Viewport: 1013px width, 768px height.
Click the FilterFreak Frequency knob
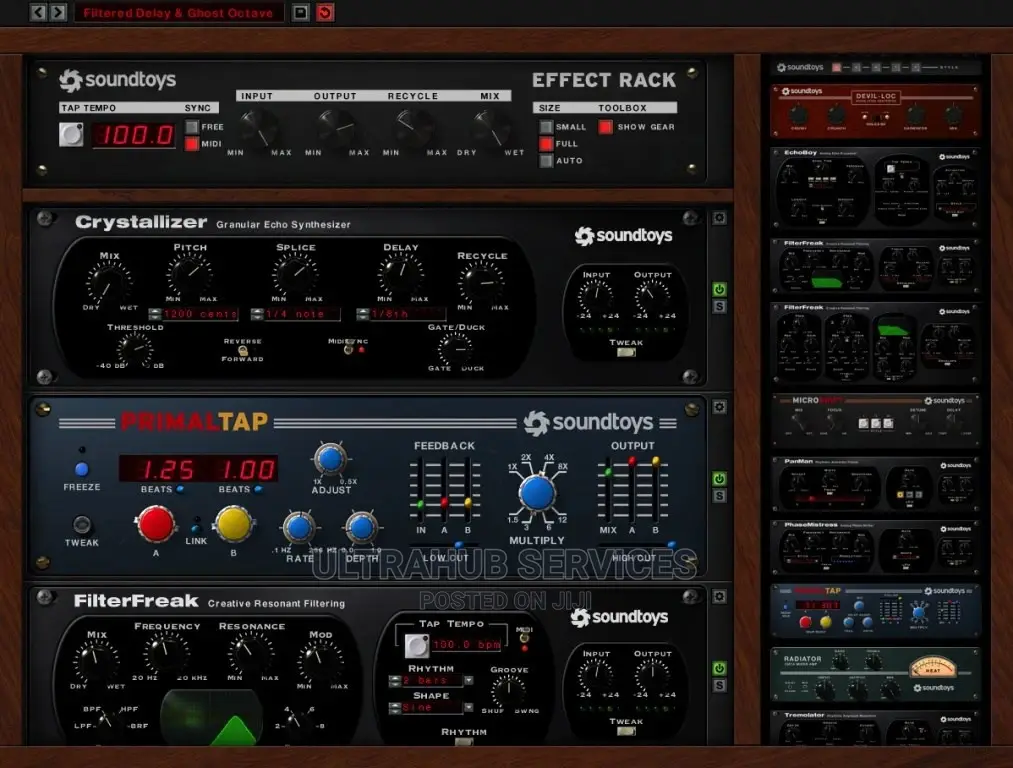(166, 654)
